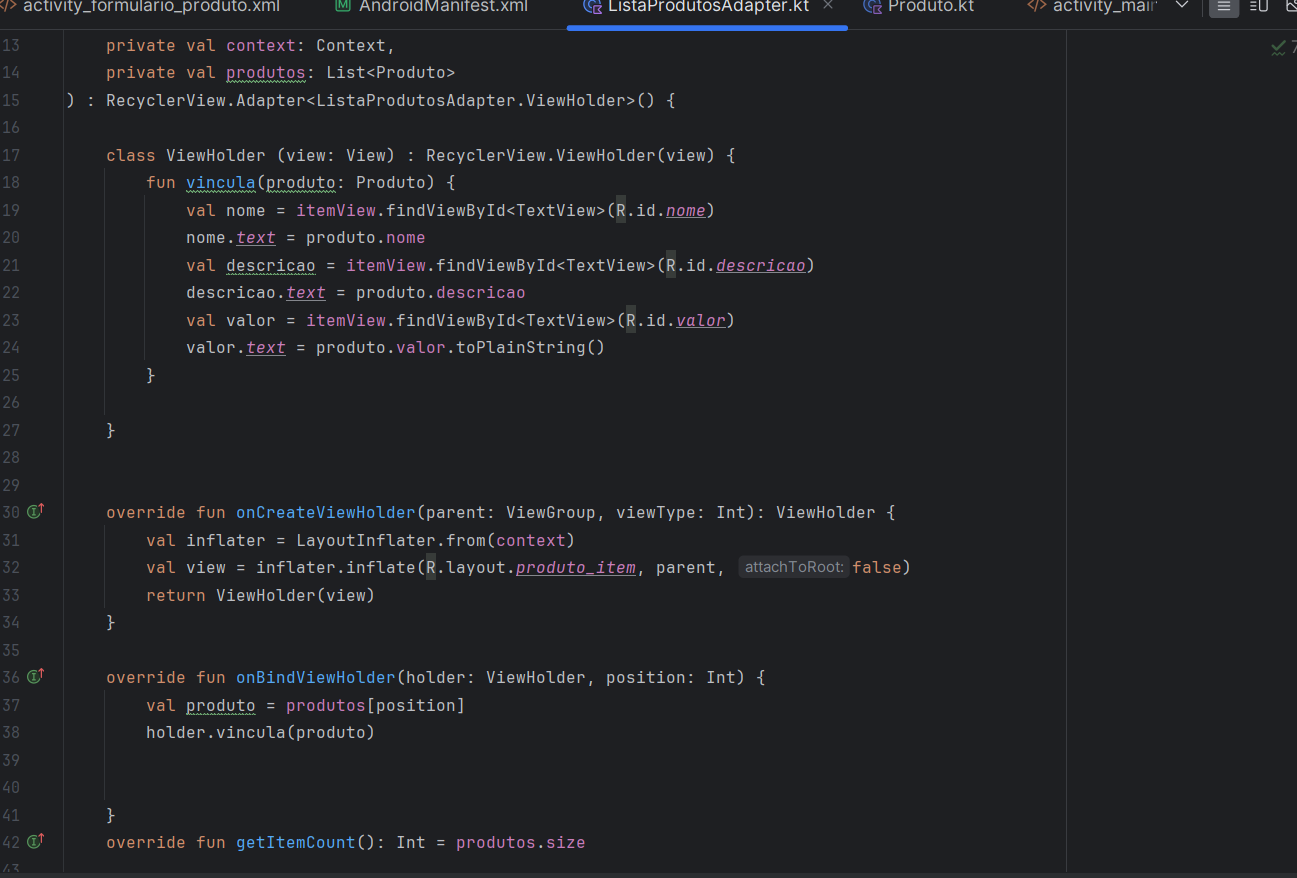Open the inspections widget green checkmark
Viewport: 1297px width, 878px height.
click(1279, 46)
